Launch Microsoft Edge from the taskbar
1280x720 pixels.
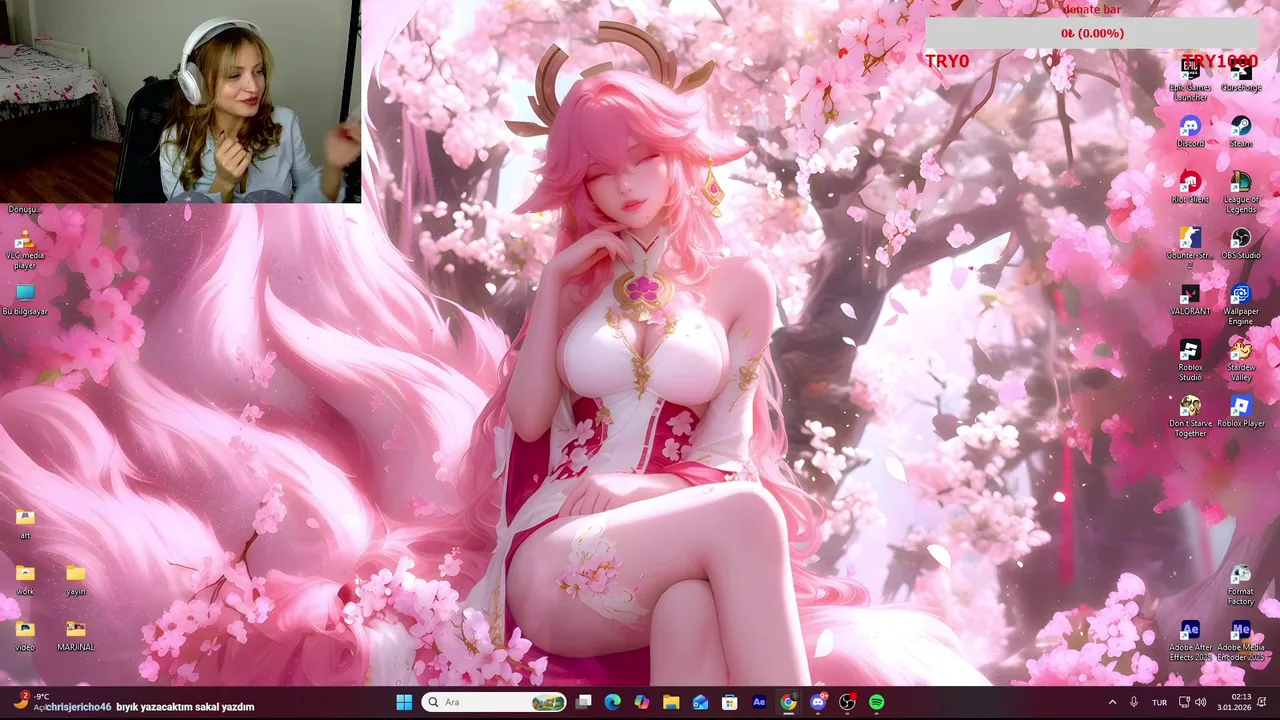pyautogui.click(x=613, y=702)
